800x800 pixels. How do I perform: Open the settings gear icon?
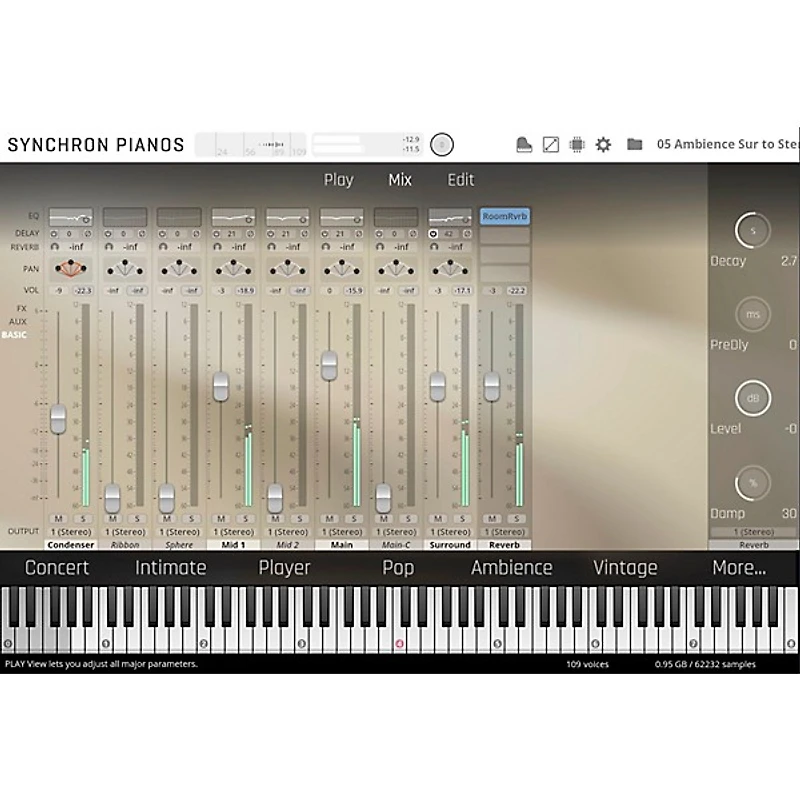coord(602,144)
